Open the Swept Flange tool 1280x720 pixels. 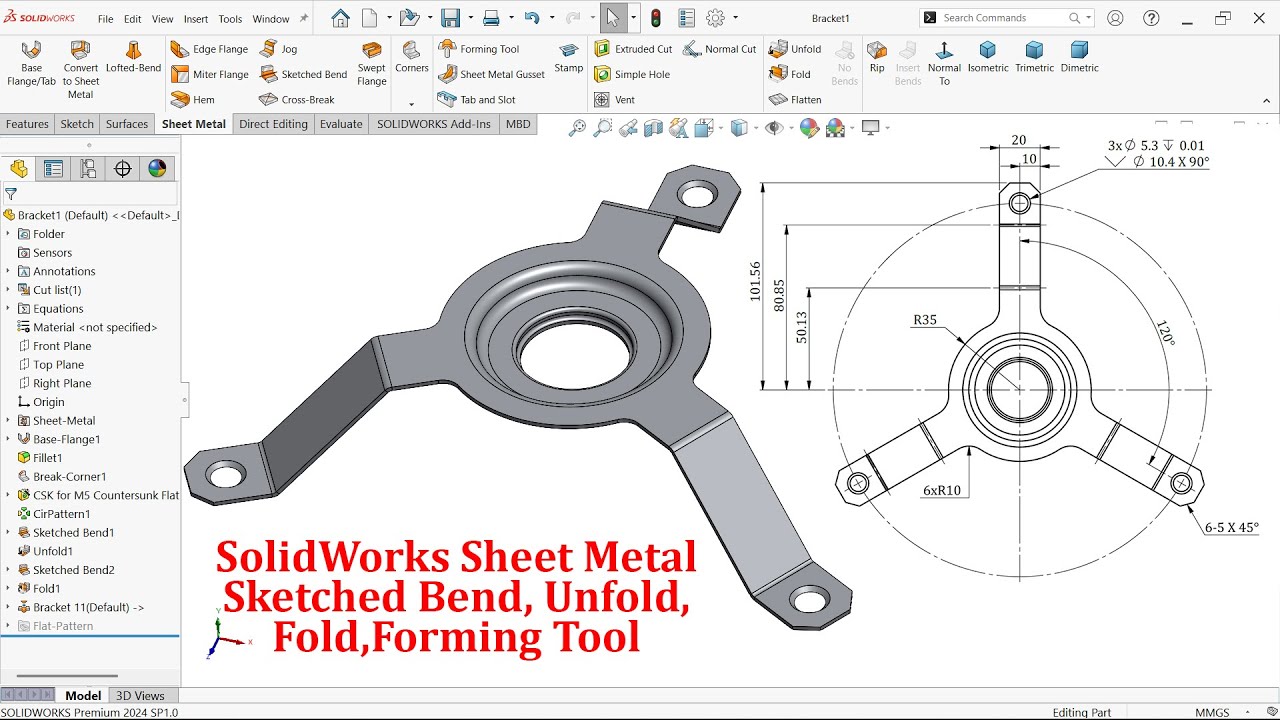click(x=372, y=63)
